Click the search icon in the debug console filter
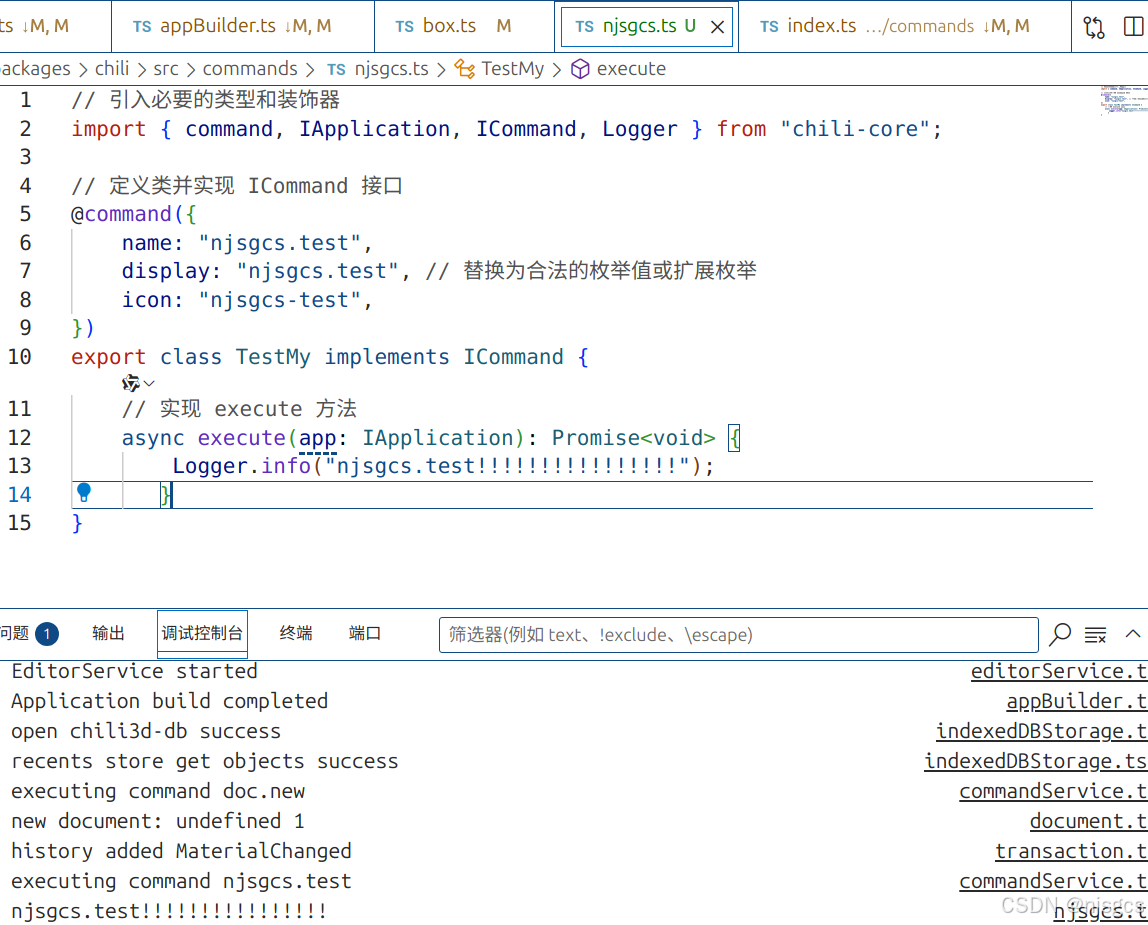The image size is (1148, 925). pyautogui.click(x=1059, y=634)
